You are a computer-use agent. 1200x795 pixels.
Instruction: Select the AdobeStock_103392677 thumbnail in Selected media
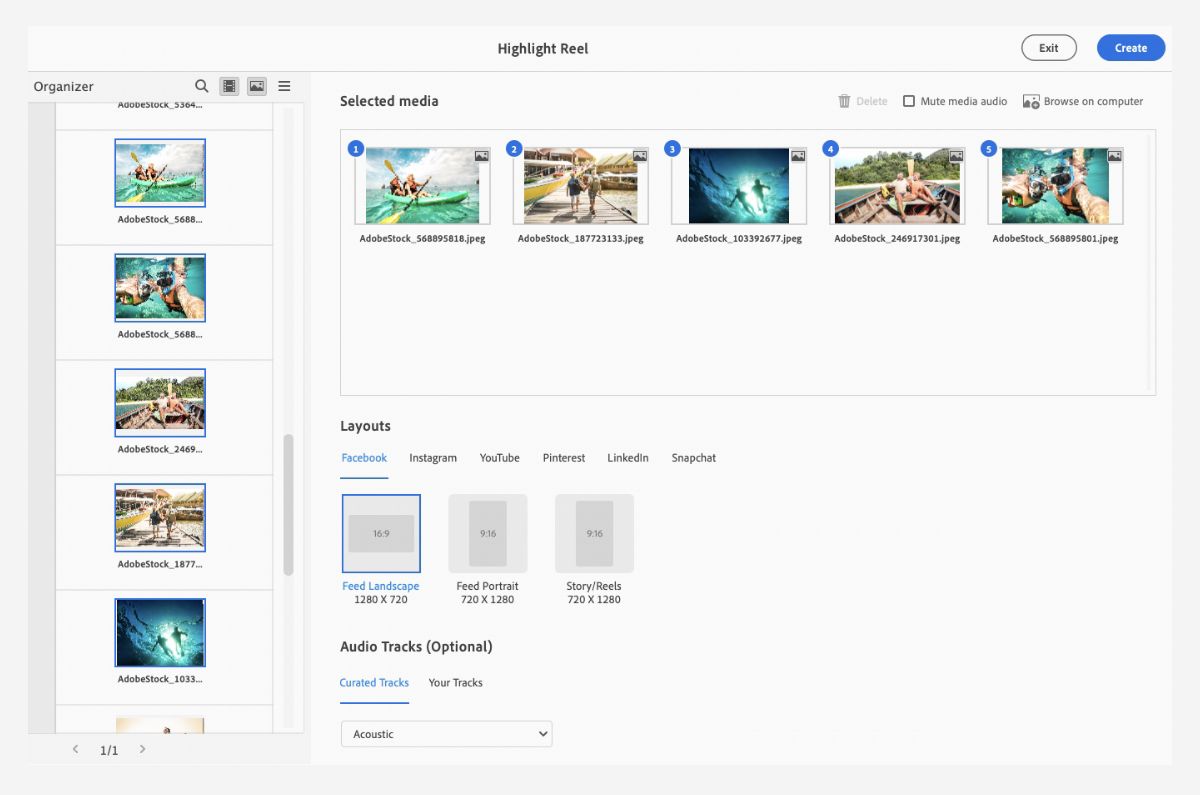point(738,185)
